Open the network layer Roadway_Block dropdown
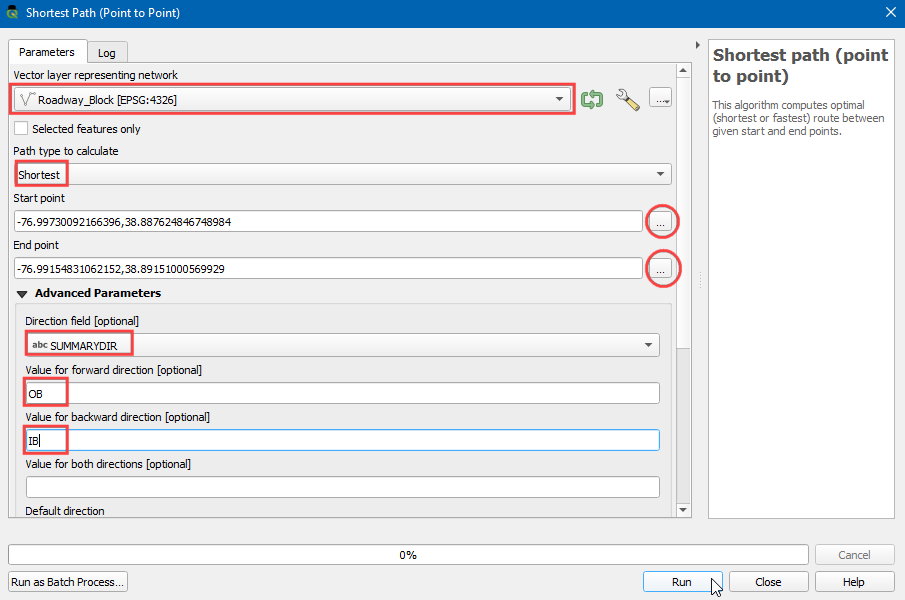Screen dimensions: 905x600 pyautogui.click(x=294, y=99)
